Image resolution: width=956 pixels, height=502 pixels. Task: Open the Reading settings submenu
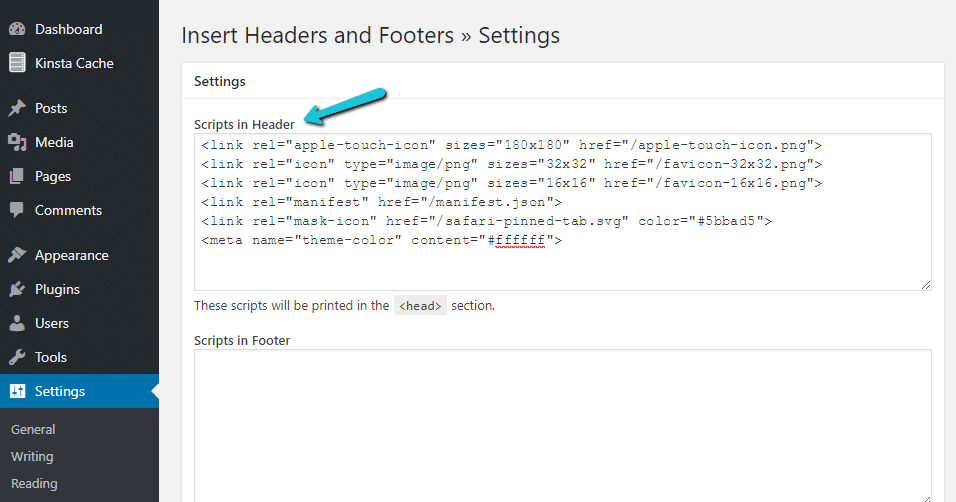(x=34, y=483)
